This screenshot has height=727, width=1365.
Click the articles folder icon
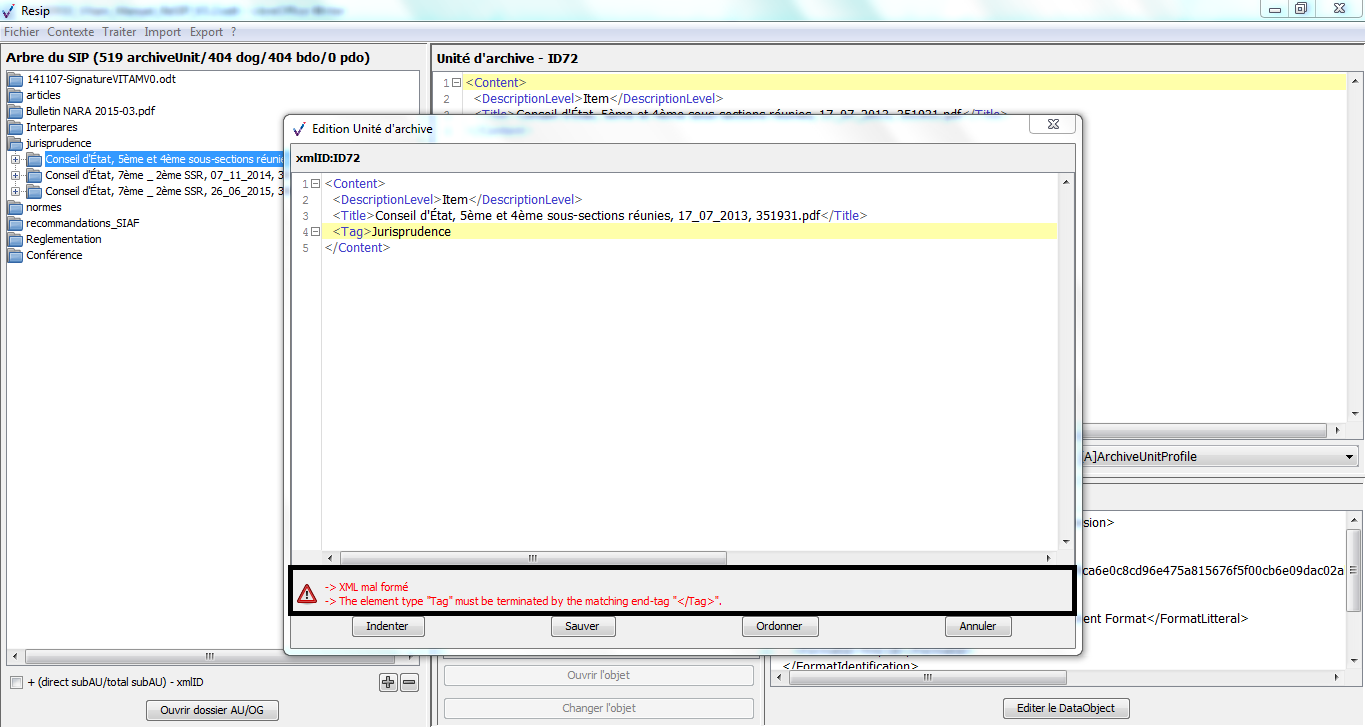click(15, 95)
